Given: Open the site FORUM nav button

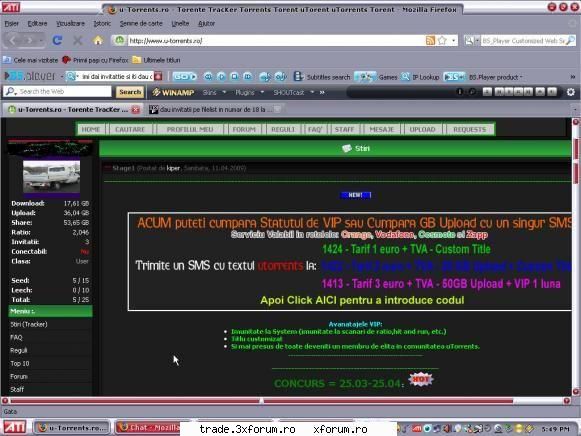Looking at the screenshot, I should click(244, 129).
